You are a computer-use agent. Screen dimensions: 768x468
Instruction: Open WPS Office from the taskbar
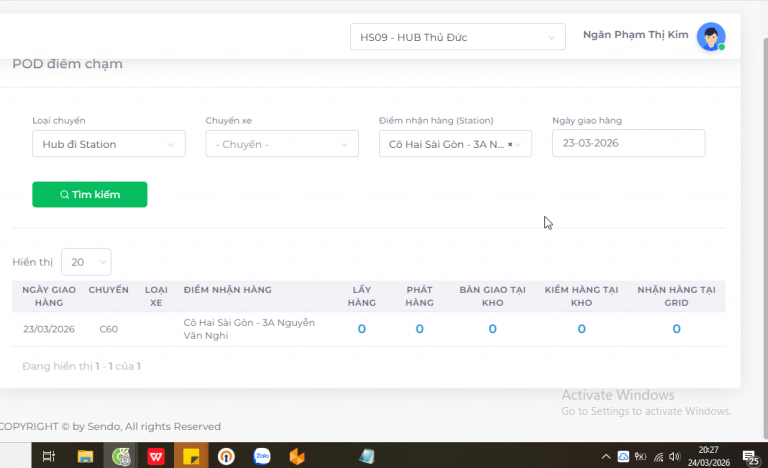pos(156,456)
